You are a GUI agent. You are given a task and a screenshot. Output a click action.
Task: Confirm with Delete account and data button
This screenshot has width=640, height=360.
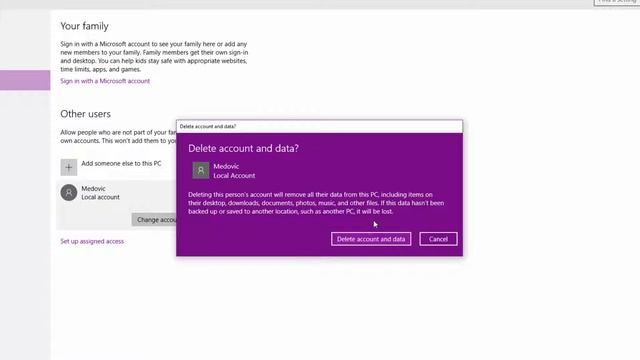pos(371,239)
